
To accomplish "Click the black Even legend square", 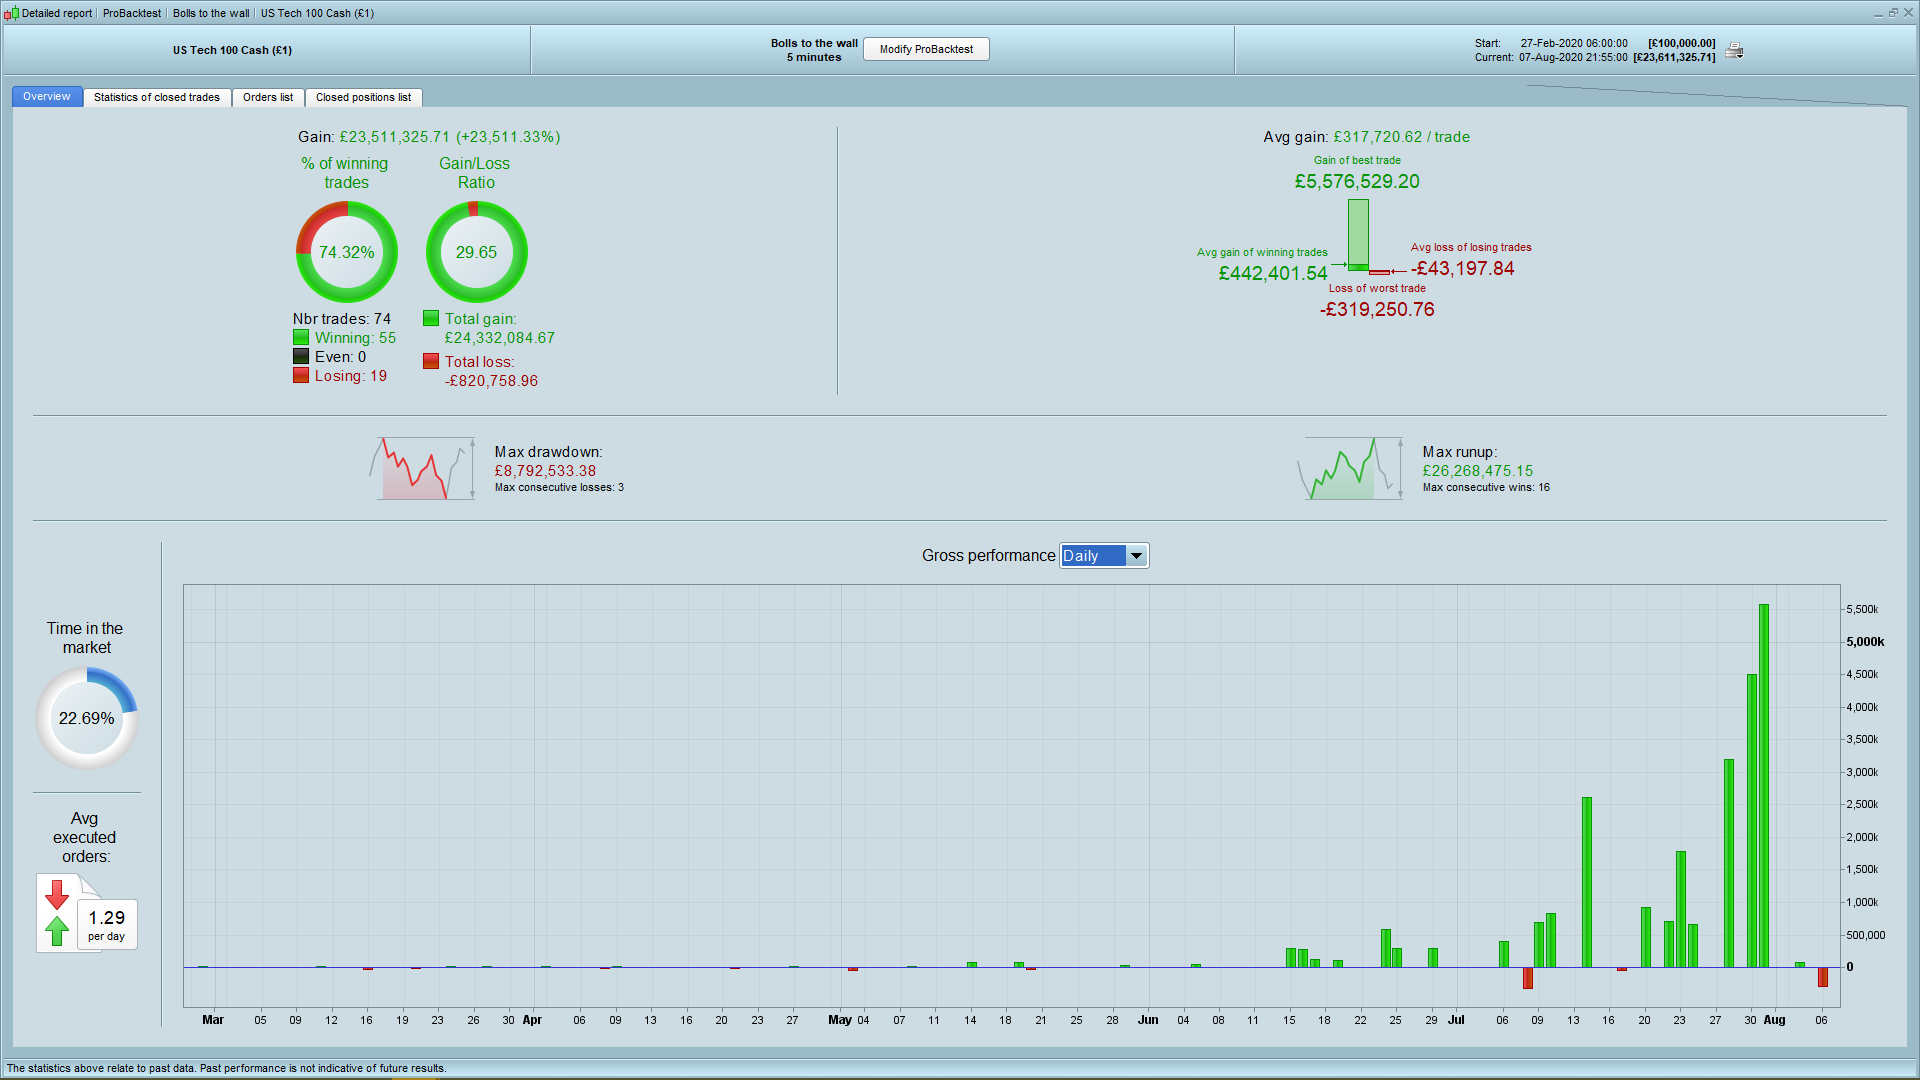I will pyautogui.click(x=301, y=357).
